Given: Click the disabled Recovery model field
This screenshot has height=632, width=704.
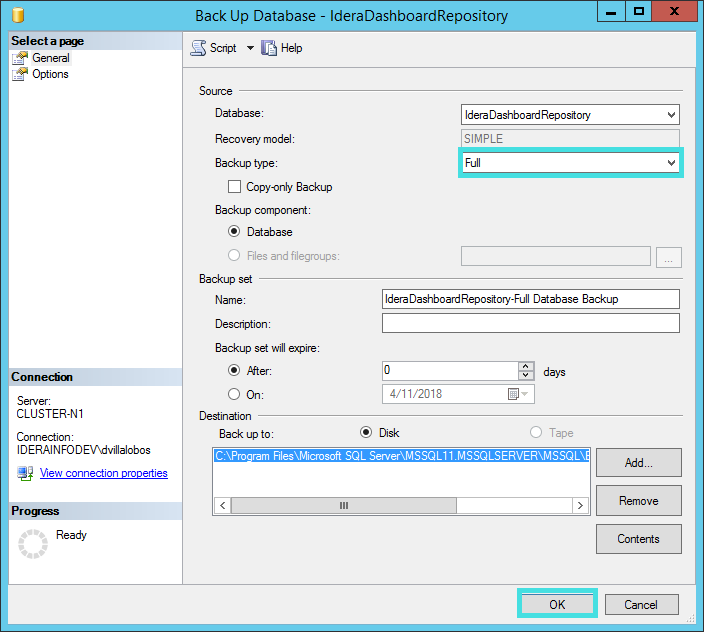Looking at the screenshot, I should pyautogui.click(x=570, y=139).
